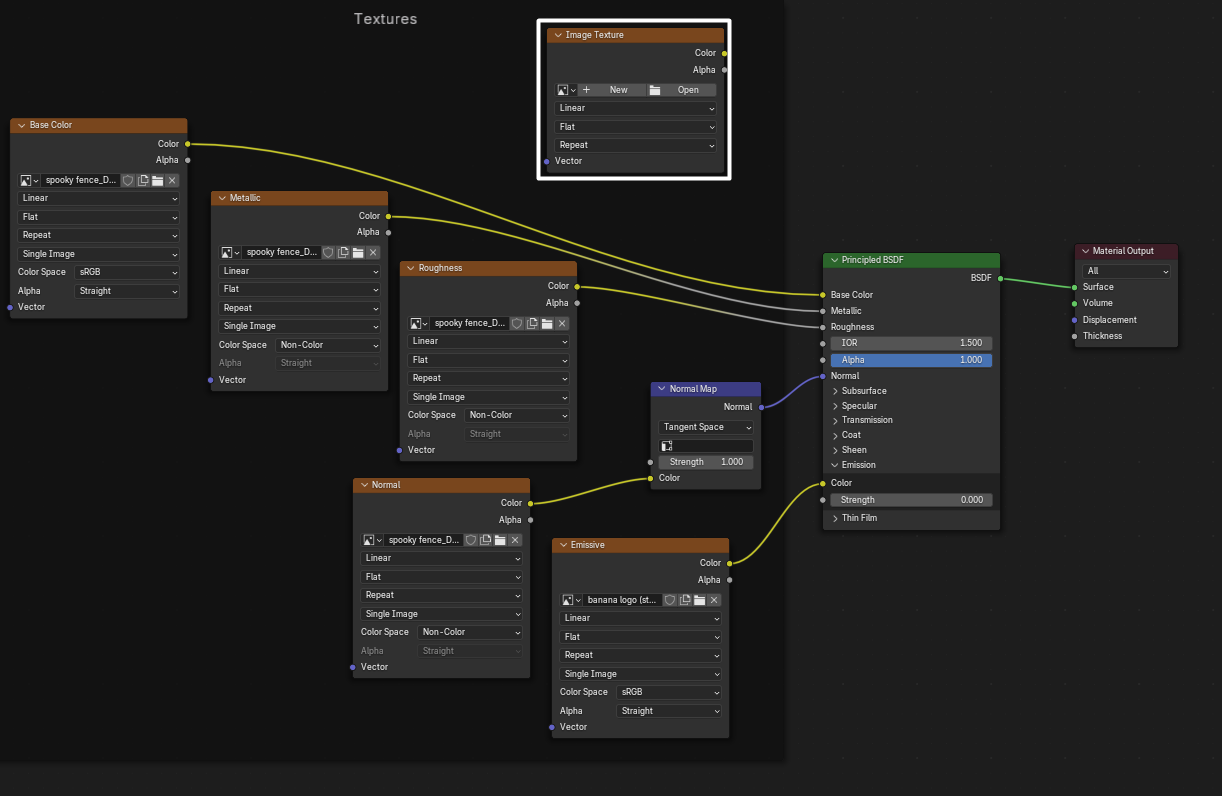Click the IOR value field in Principled BSDF

pyautogui.click(x=911, y=343)
